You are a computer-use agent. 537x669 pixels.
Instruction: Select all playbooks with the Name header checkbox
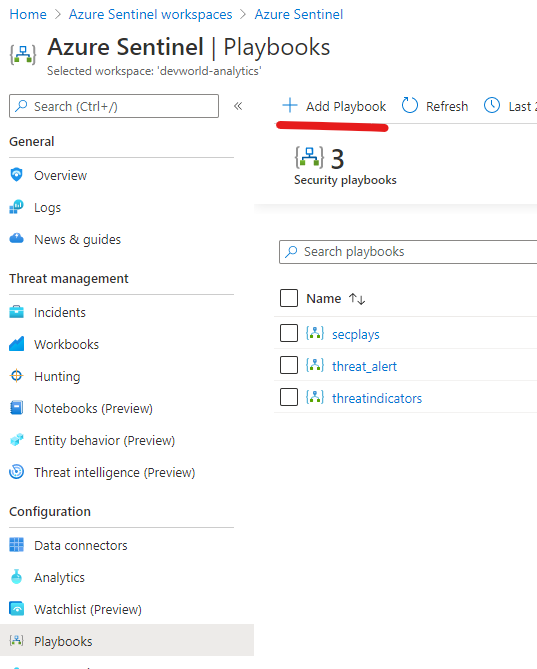[x=289, y=298]
